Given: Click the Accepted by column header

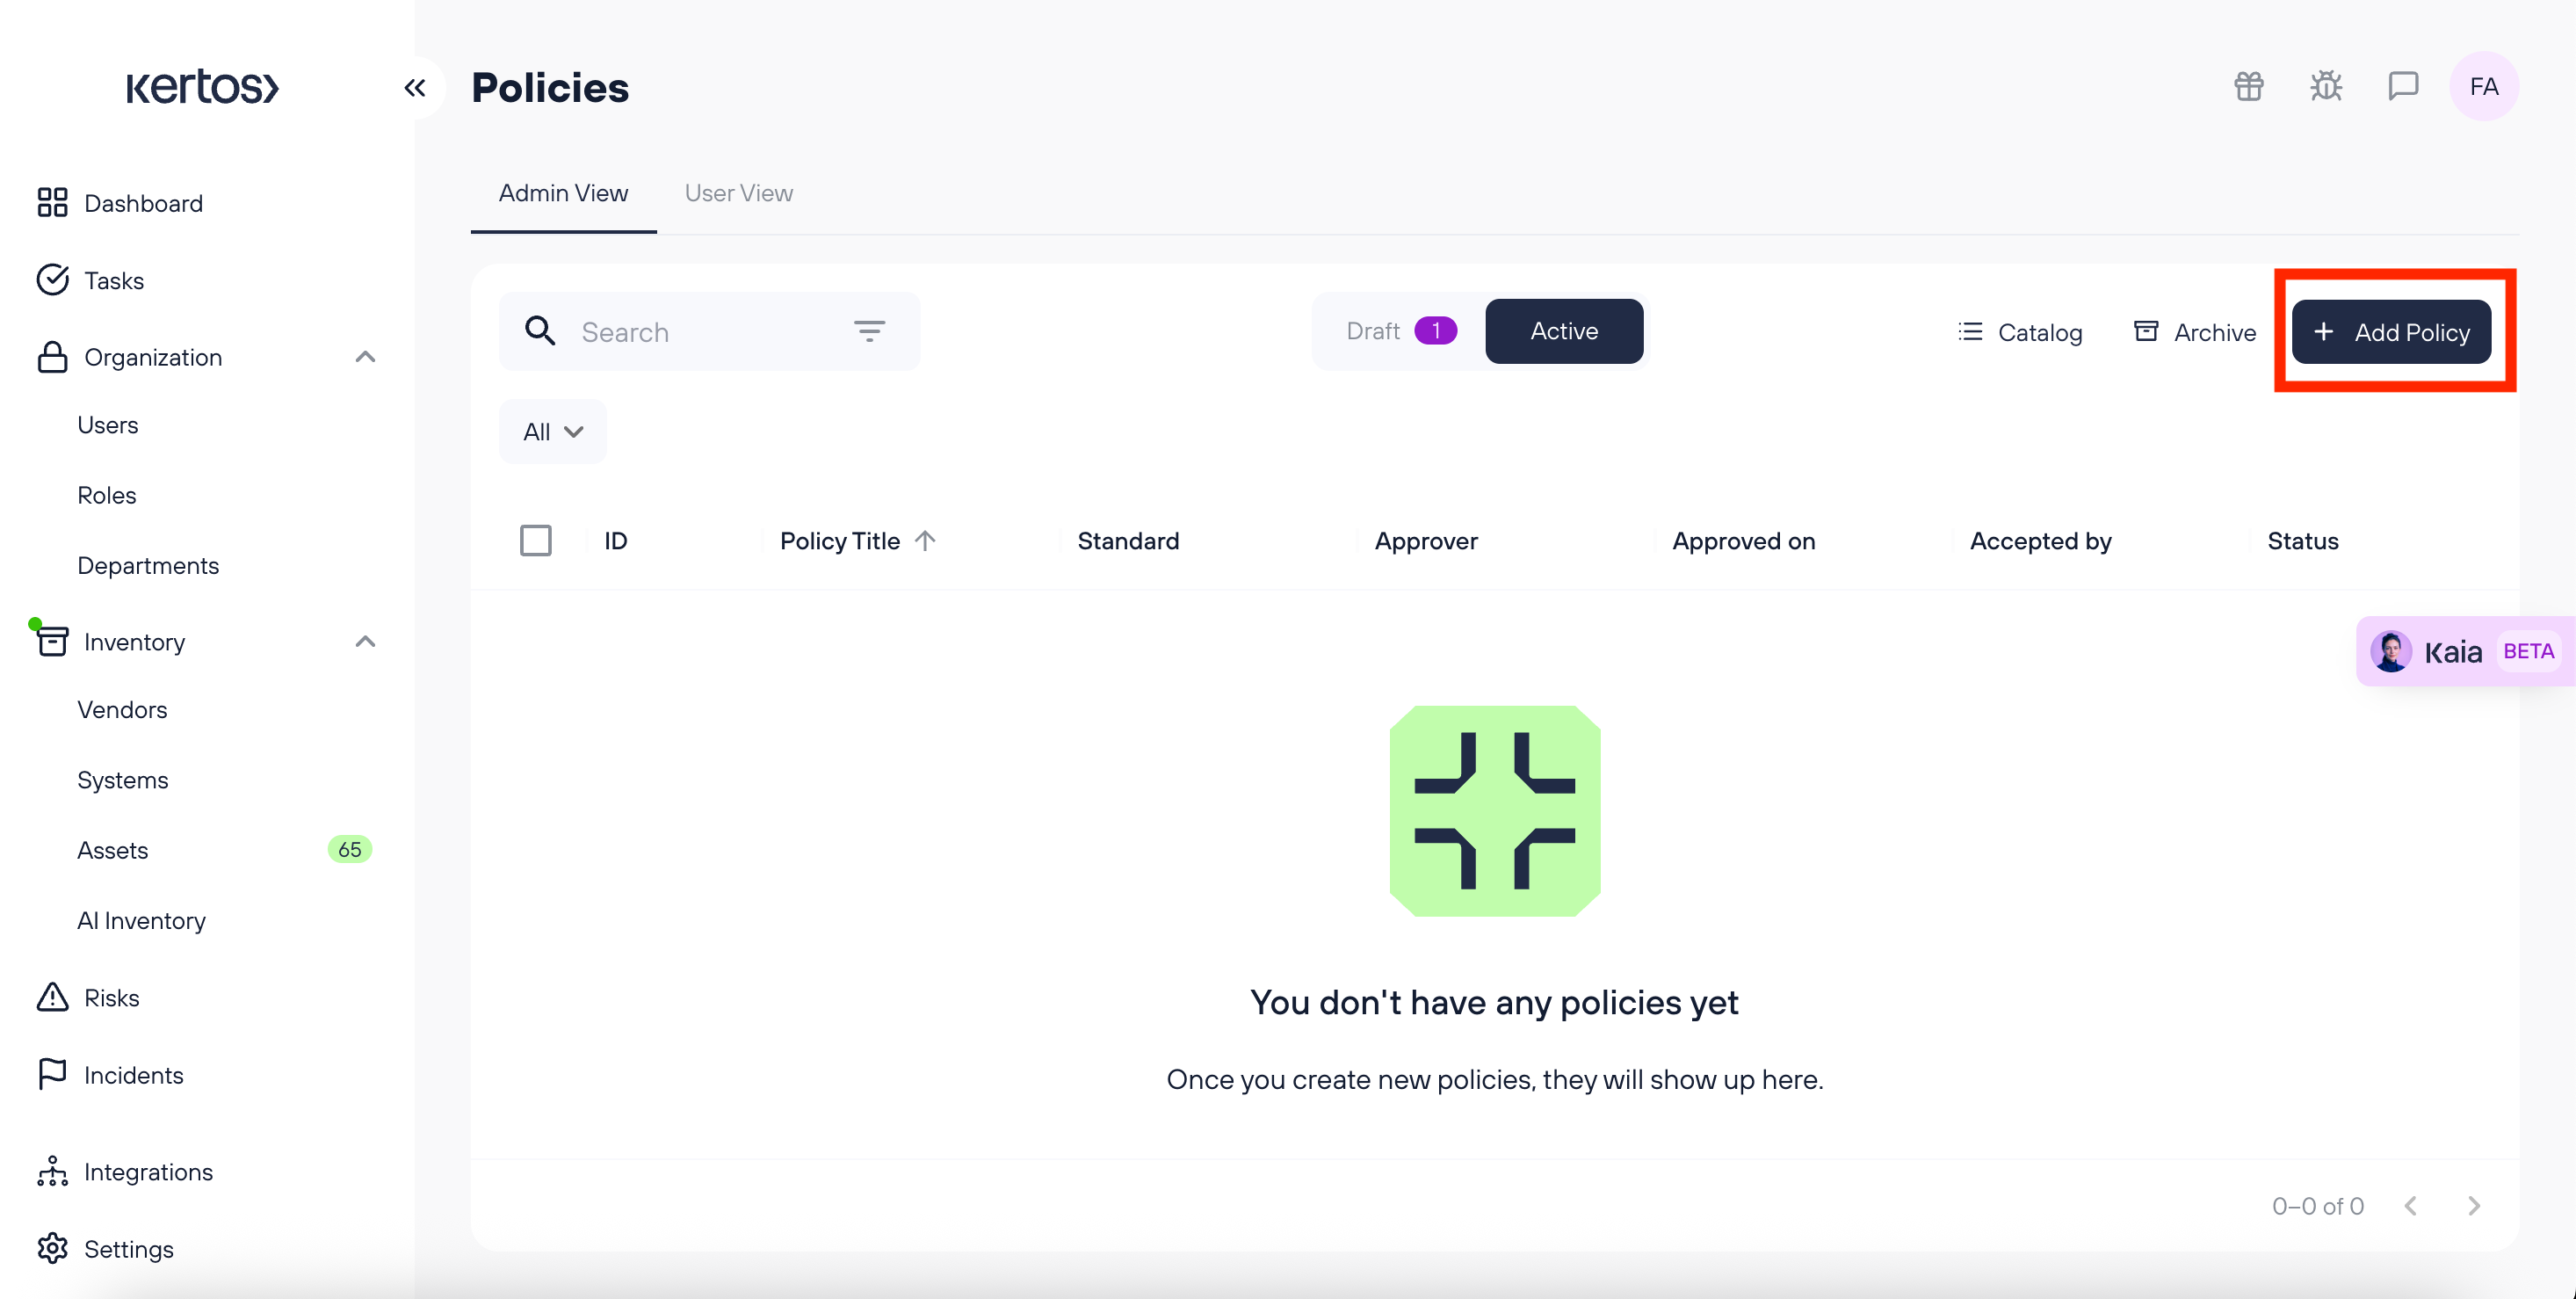Looking at the screenshot, I should (2041, 541).
